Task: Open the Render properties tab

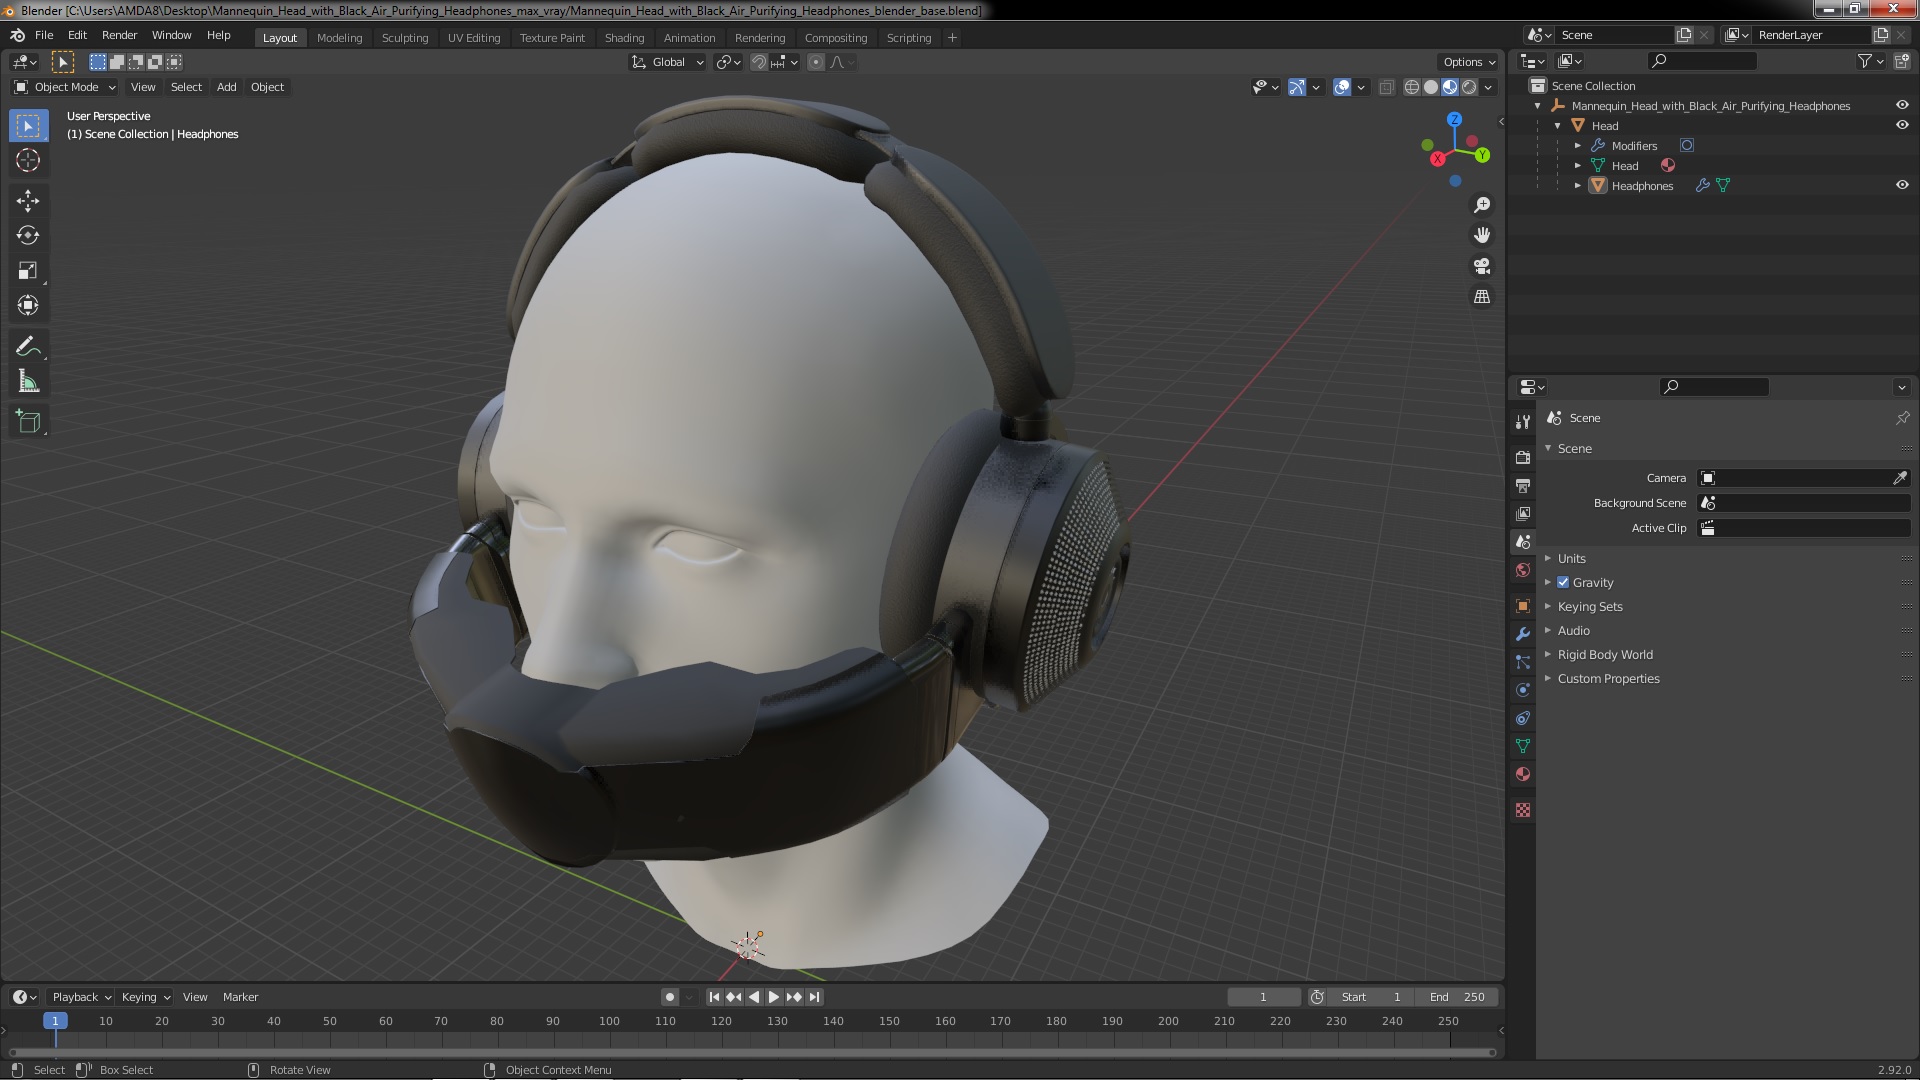Action: 1523,457
